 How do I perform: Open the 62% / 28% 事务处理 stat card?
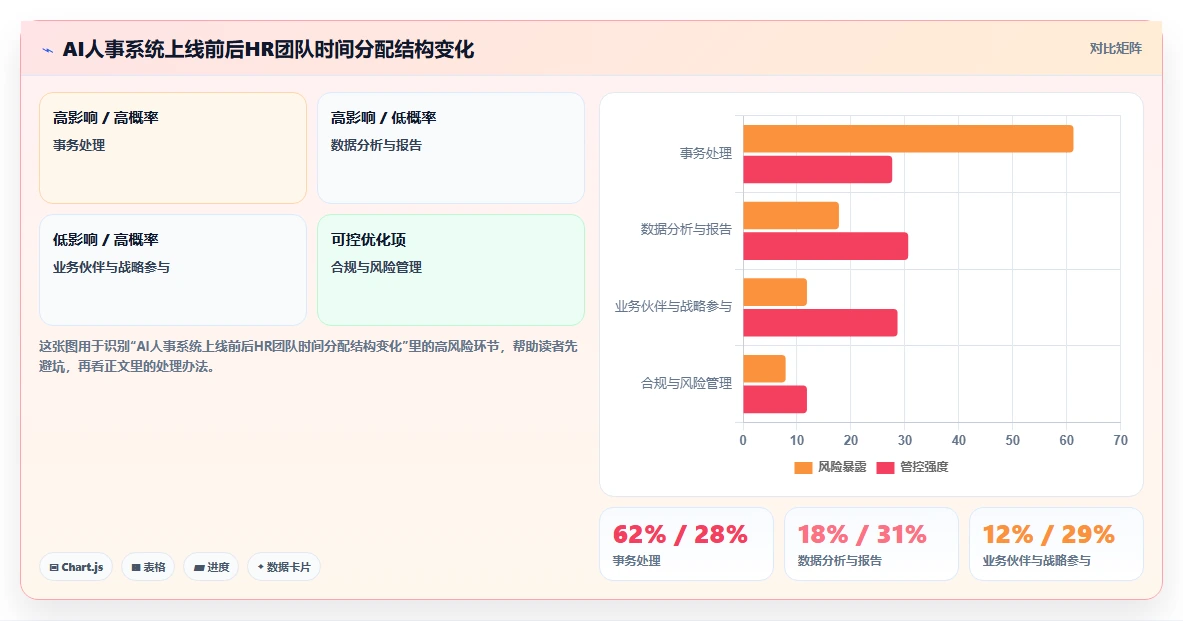pos(686,544)
